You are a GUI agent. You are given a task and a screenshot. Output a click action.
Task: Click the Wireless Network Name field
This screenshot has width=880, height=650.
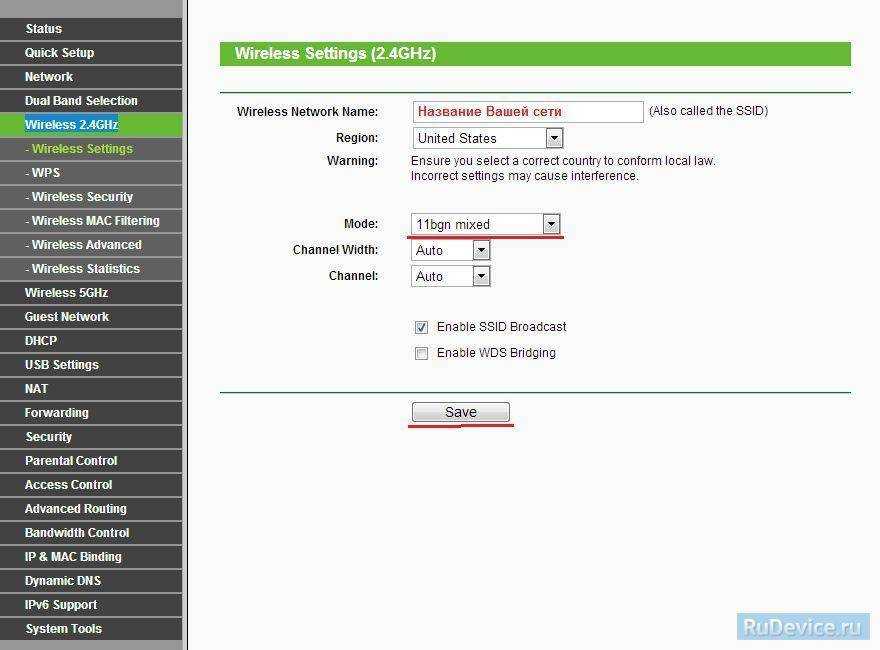click(x=527, y=112)
